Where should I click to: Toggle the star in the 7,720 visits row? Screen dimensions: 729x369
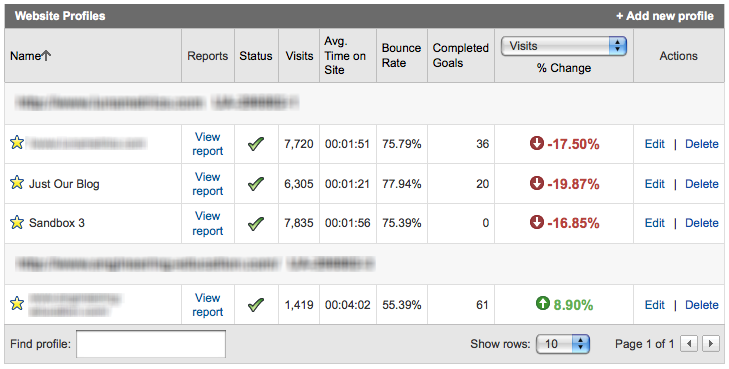click(17, 143)
